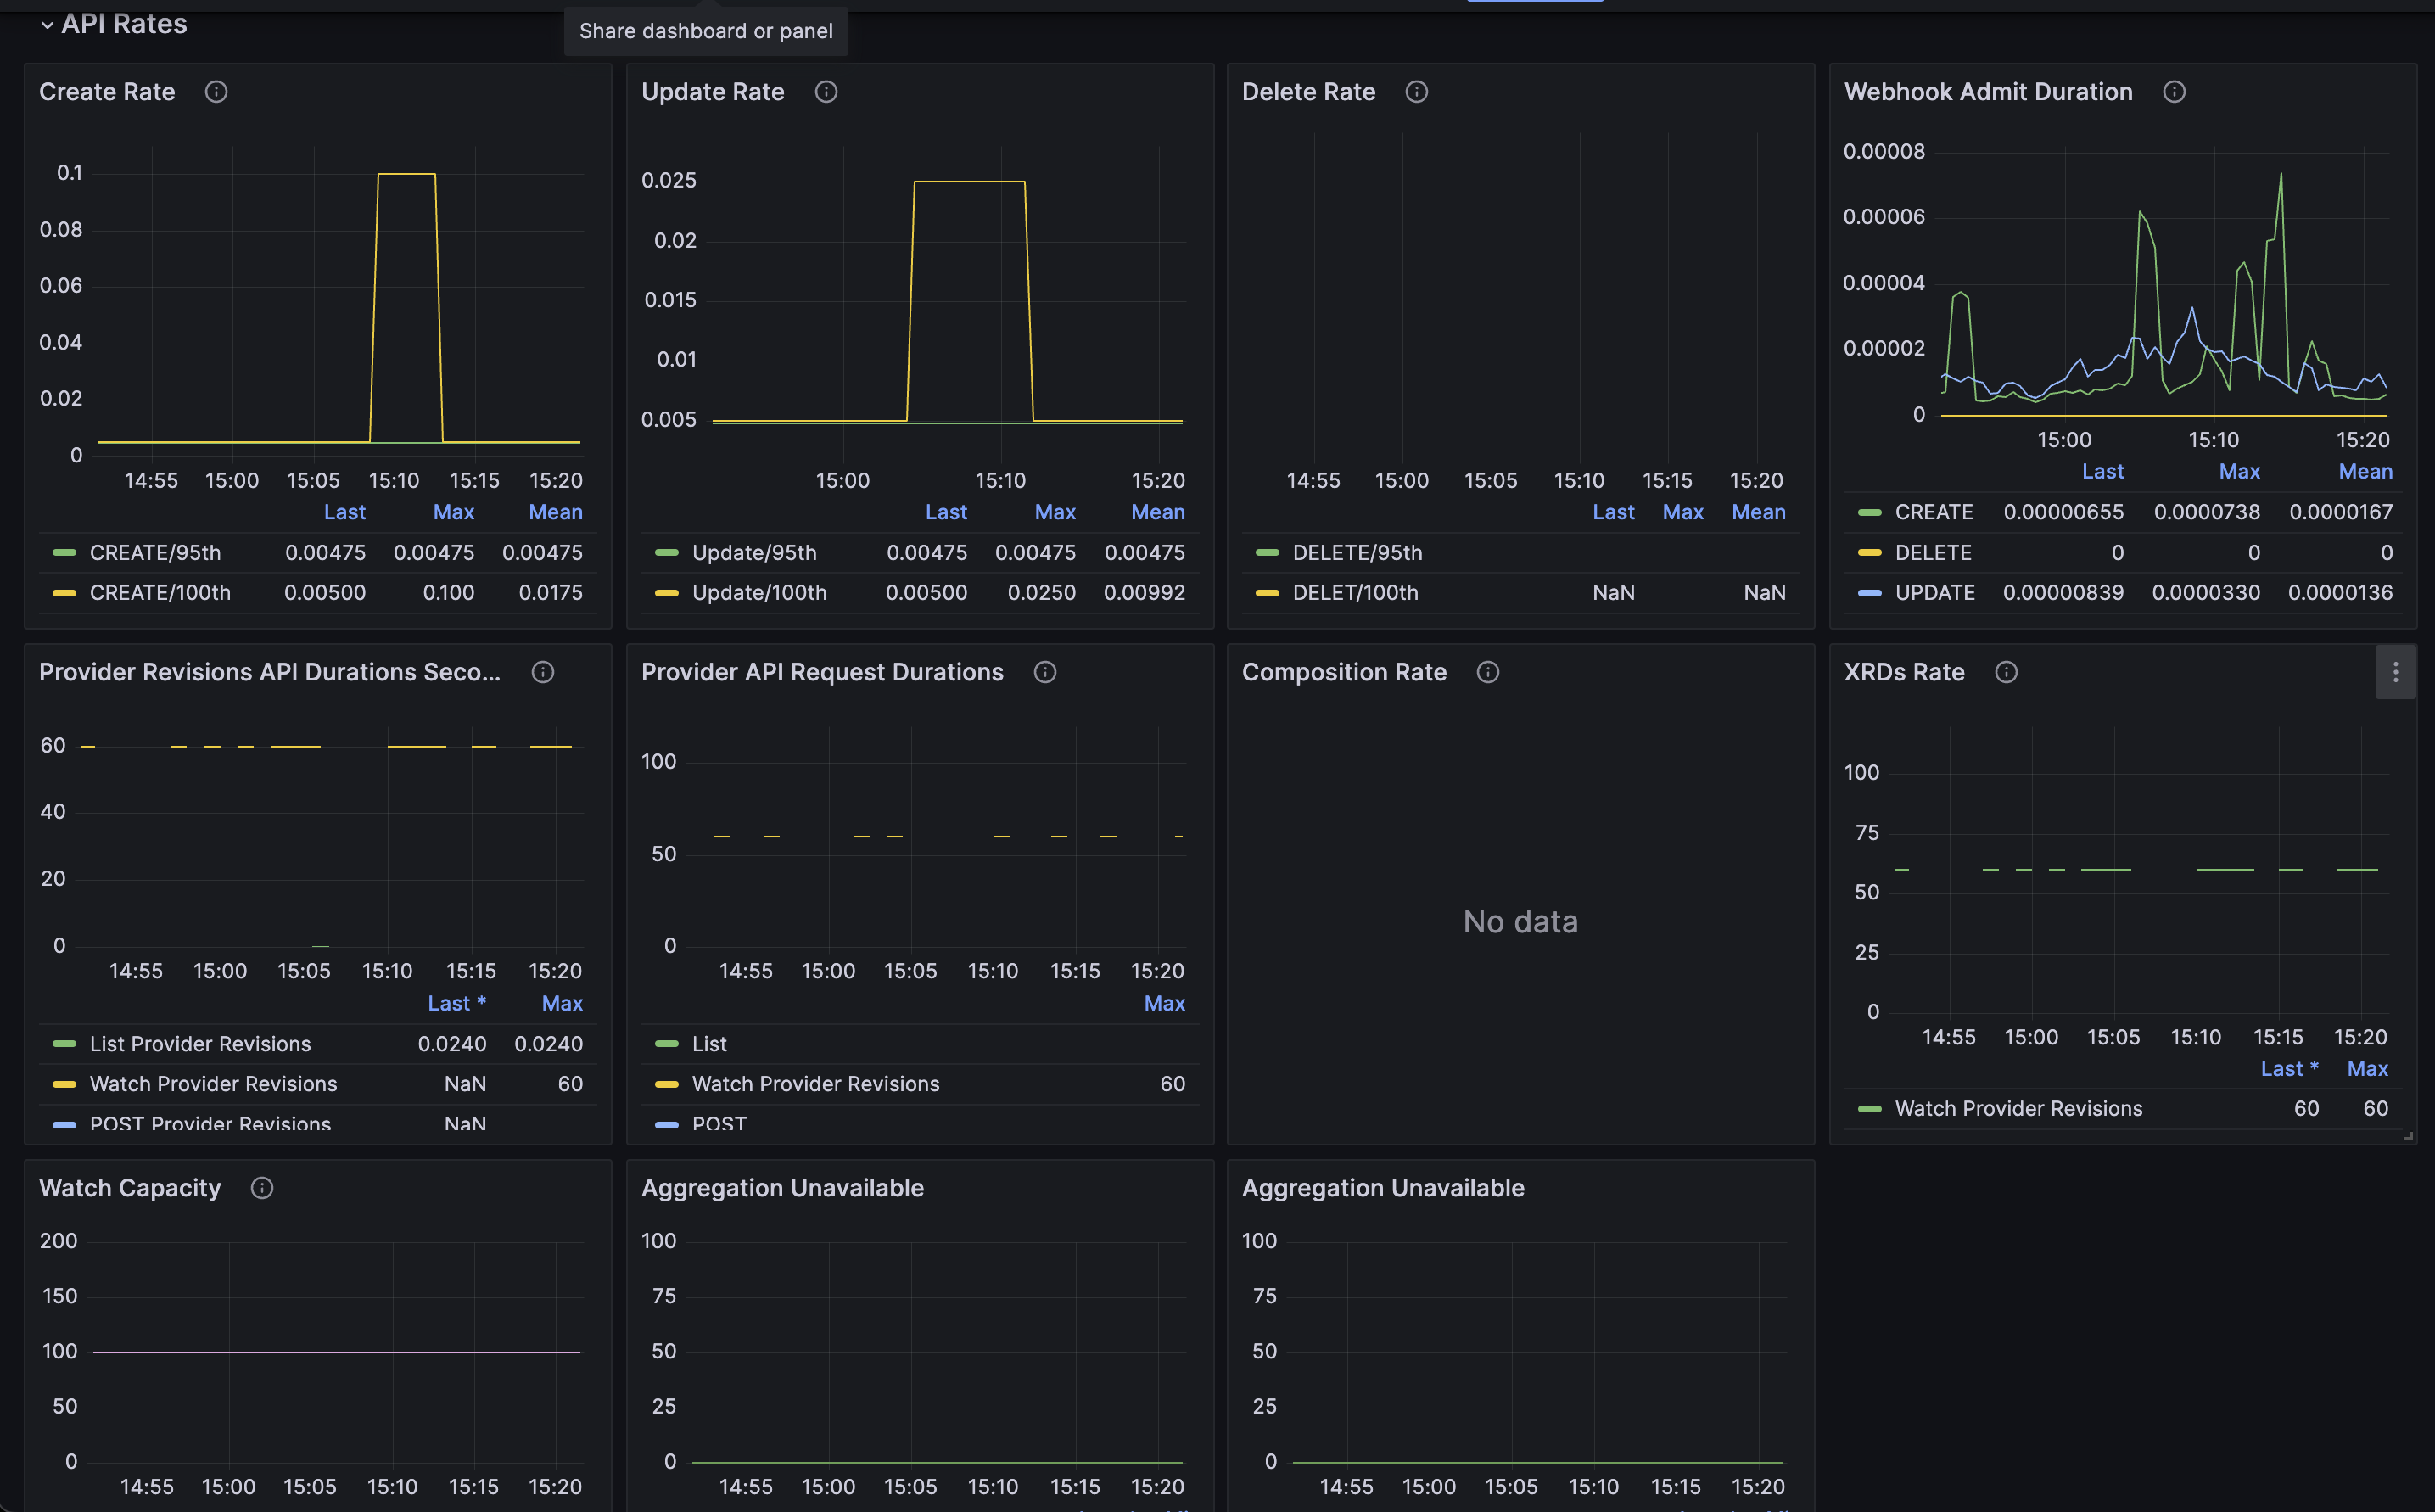The image size is (2435, 1512).
Task: Click the Provider API Request Durations info icon
Action: coord(1045,672)
